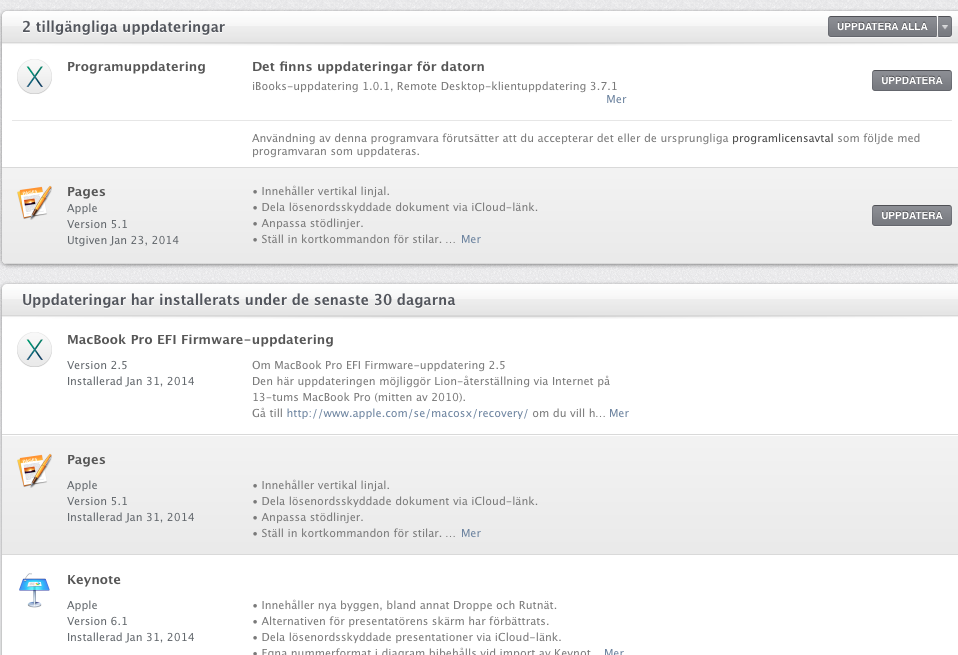Image resolution: width=958 pixels, height=655 pixels.
Task: Click the Pages icon installed Jan 31
Action: pos(34,470)
